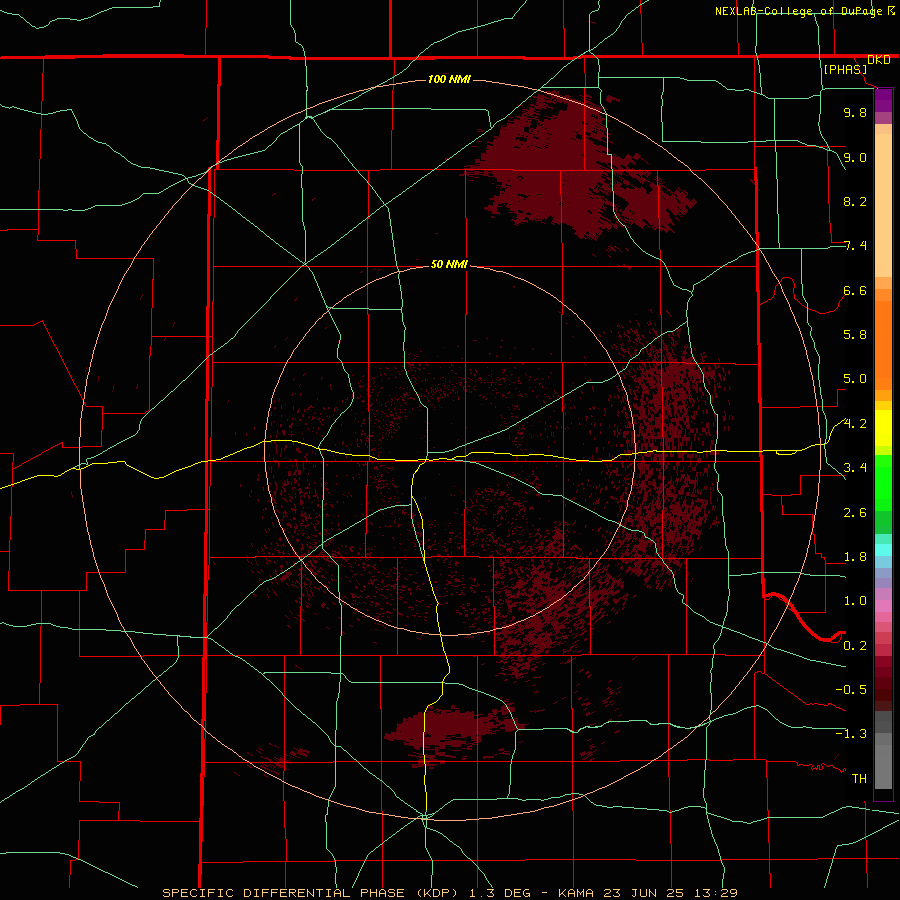Click the 2.6 legend value
900x900 pixels.
click(x=855, y=513)
